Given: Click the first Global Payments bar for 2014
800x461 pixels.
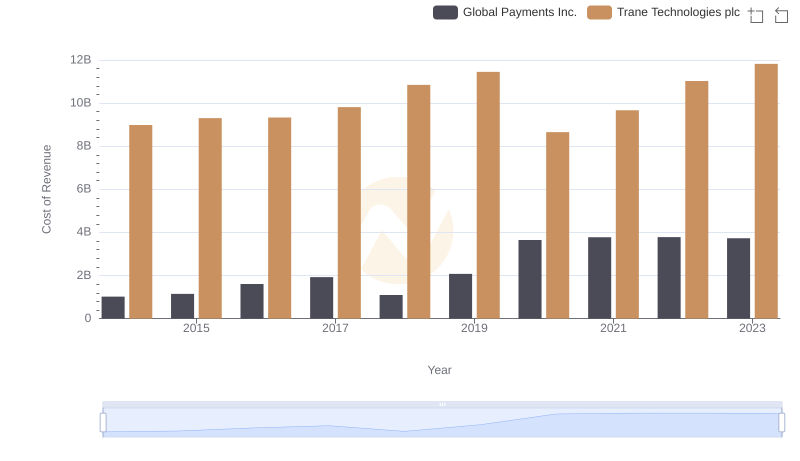Looking at the screenshot, I should tap(113, 308).
